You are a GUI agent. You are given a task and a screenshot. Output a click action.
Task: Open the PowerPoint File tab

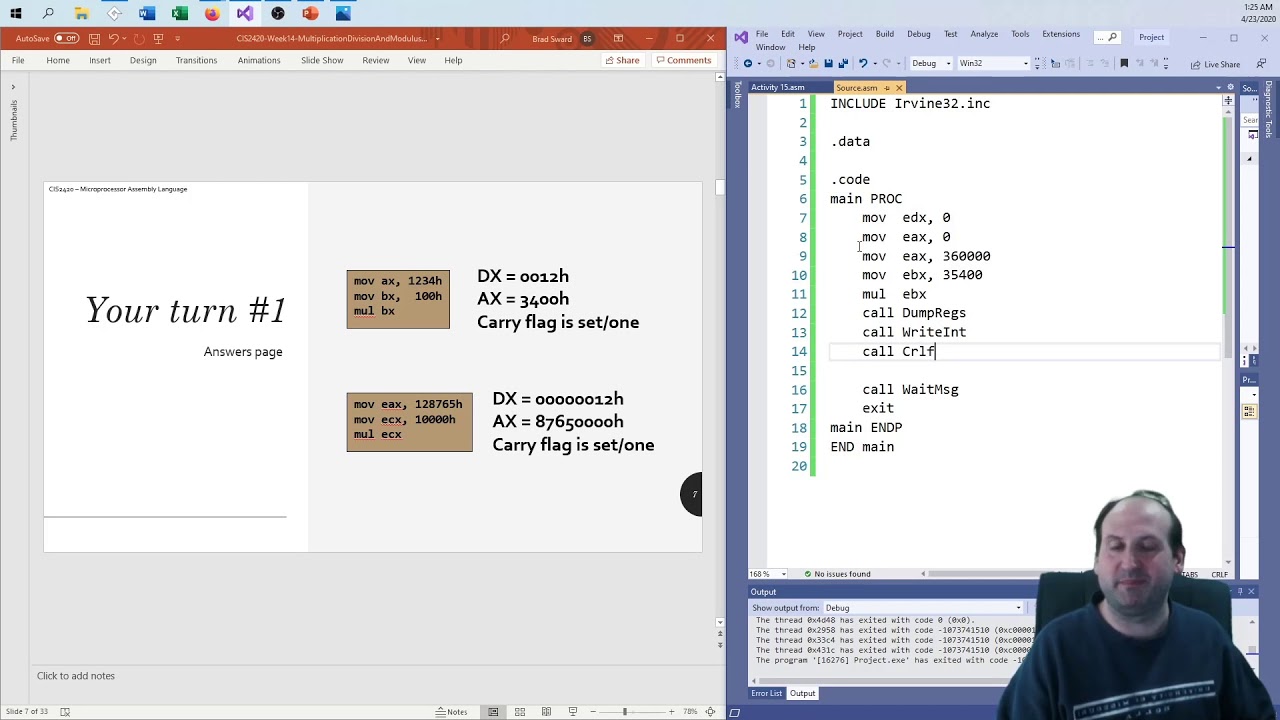[18, 60]
